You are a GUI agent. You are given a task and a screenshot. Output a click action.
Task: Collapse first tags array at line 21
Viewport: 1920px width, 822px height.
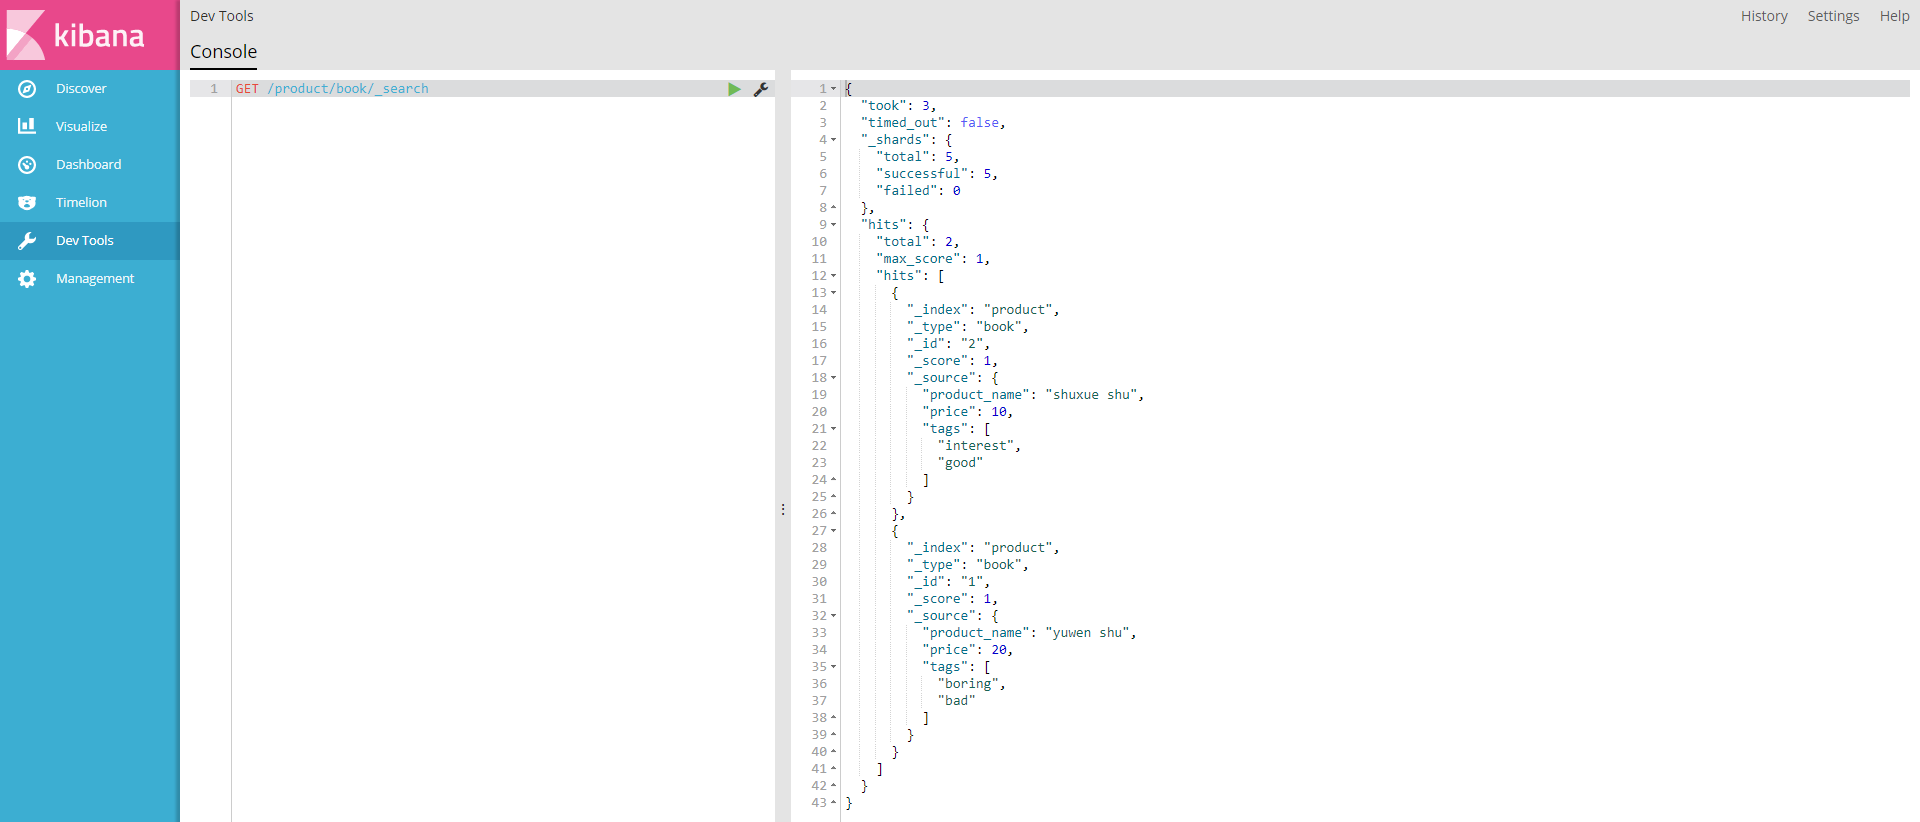(834, 429)
